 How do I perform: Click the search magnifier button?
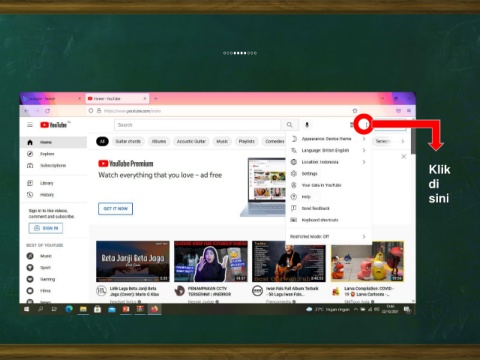click(289, 125)
